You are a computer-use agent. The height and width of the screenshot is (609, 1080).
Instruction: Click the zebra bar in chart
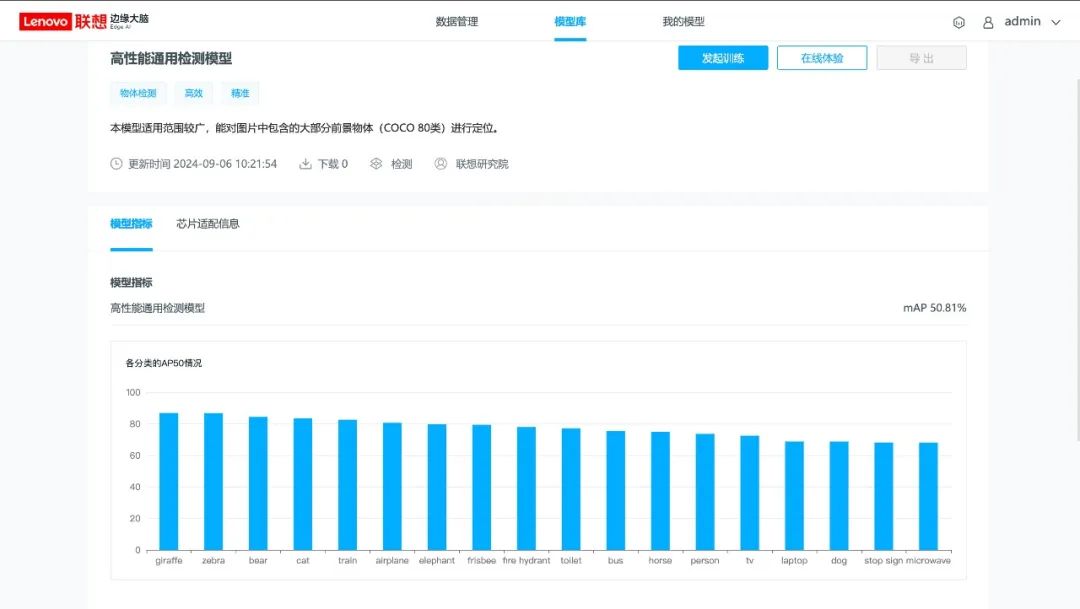point(214,482)
